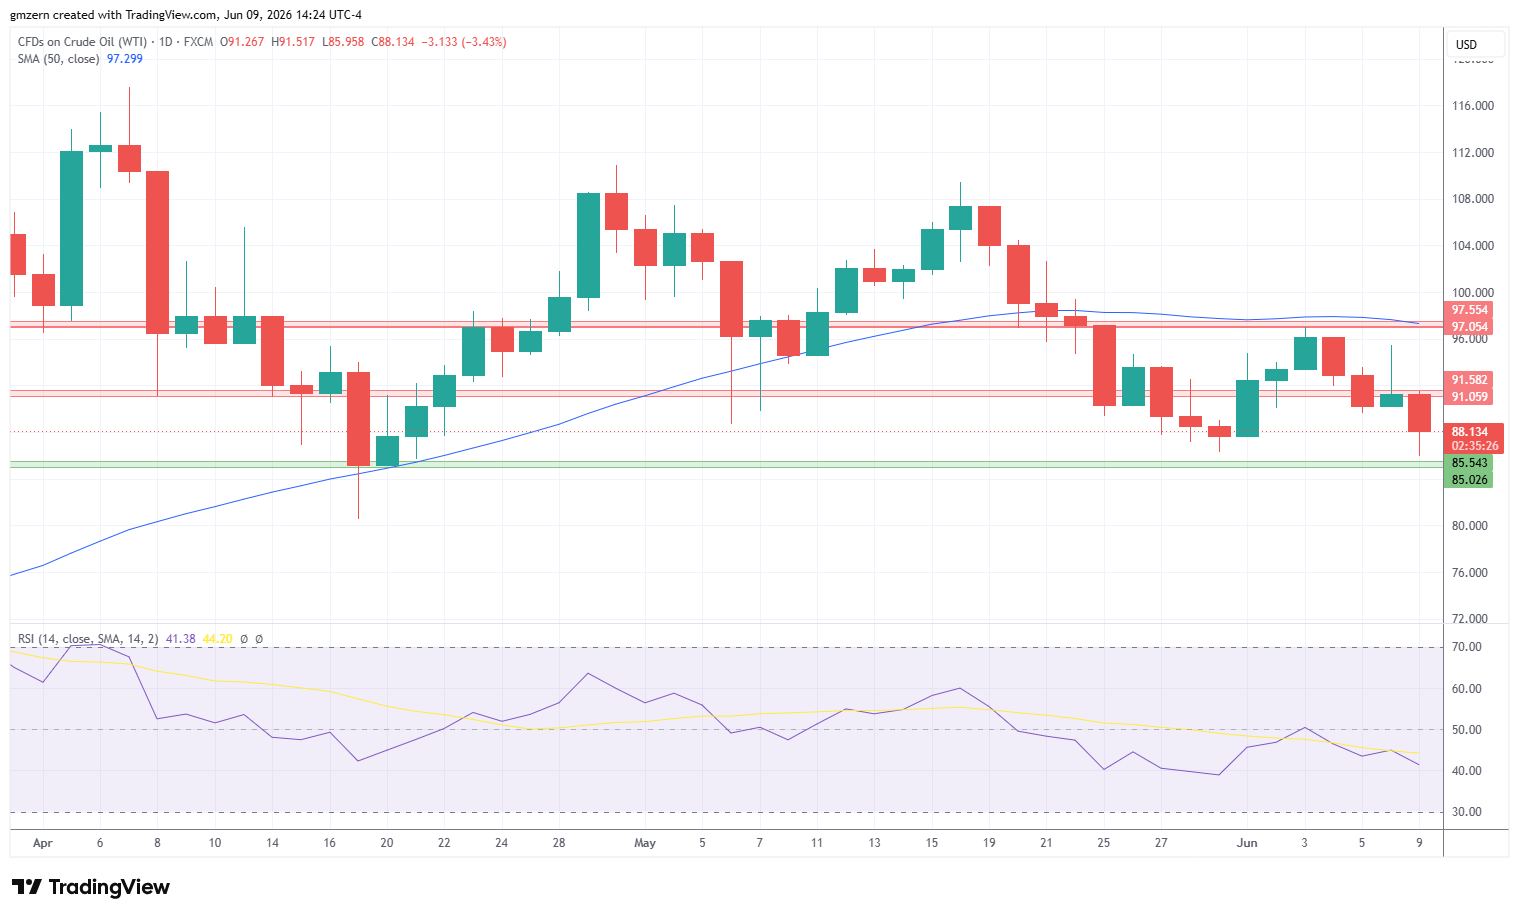Click the Jun label on date axis
This screenshot has height=917, width=1519.
1247,843
